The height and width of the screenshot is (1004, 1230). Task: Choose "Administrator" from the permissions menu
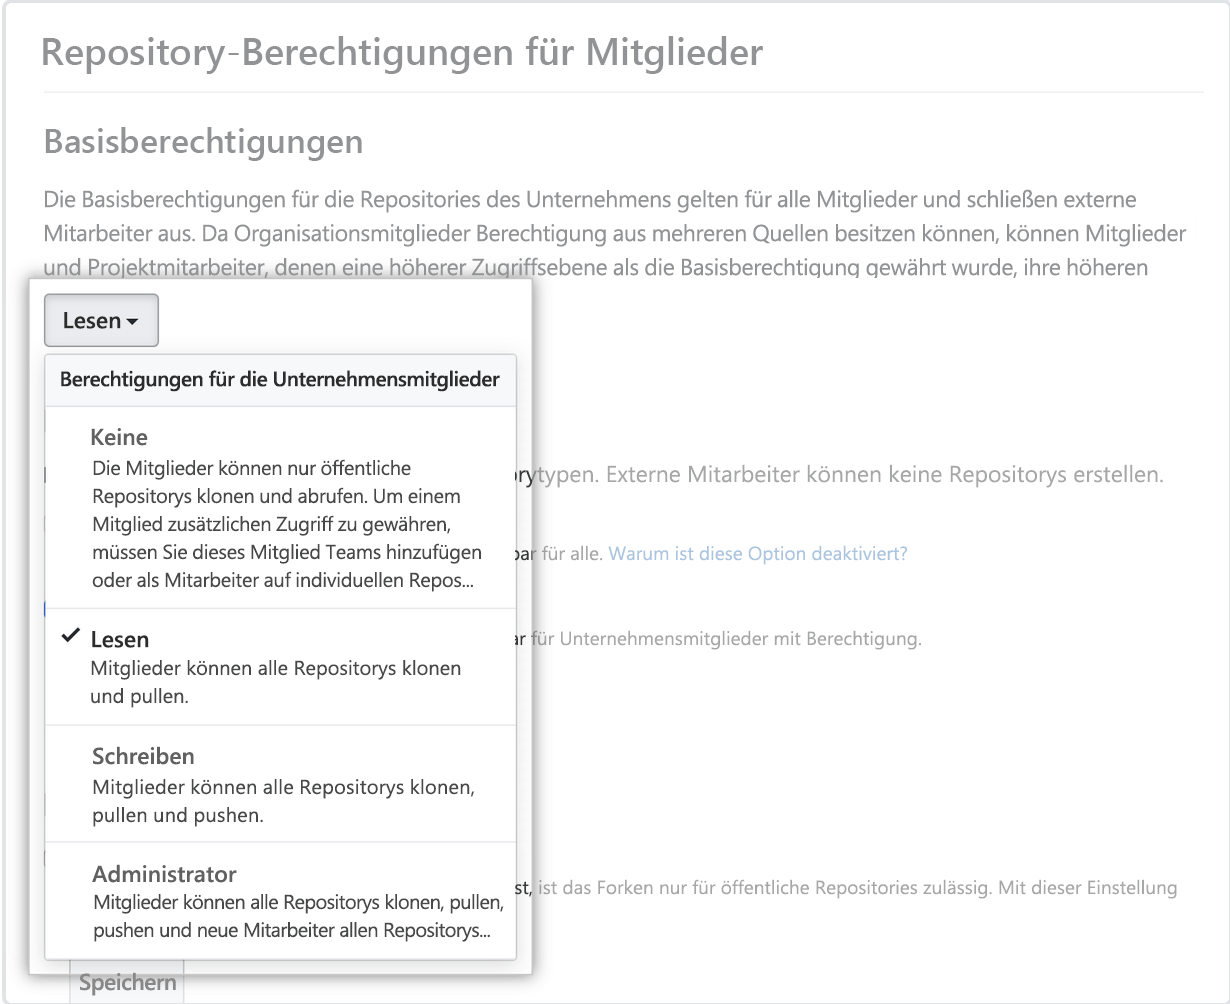(x=165, y=874)
